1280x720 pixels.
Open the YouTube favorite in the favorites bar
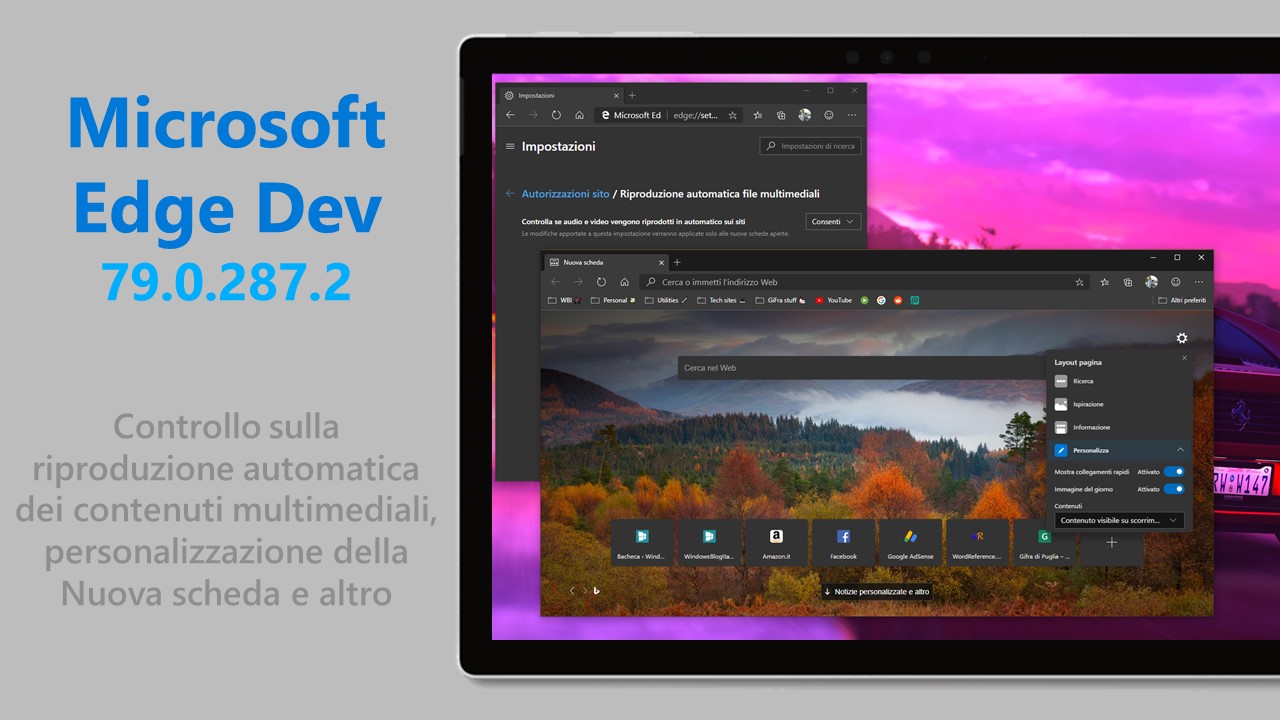833,300
